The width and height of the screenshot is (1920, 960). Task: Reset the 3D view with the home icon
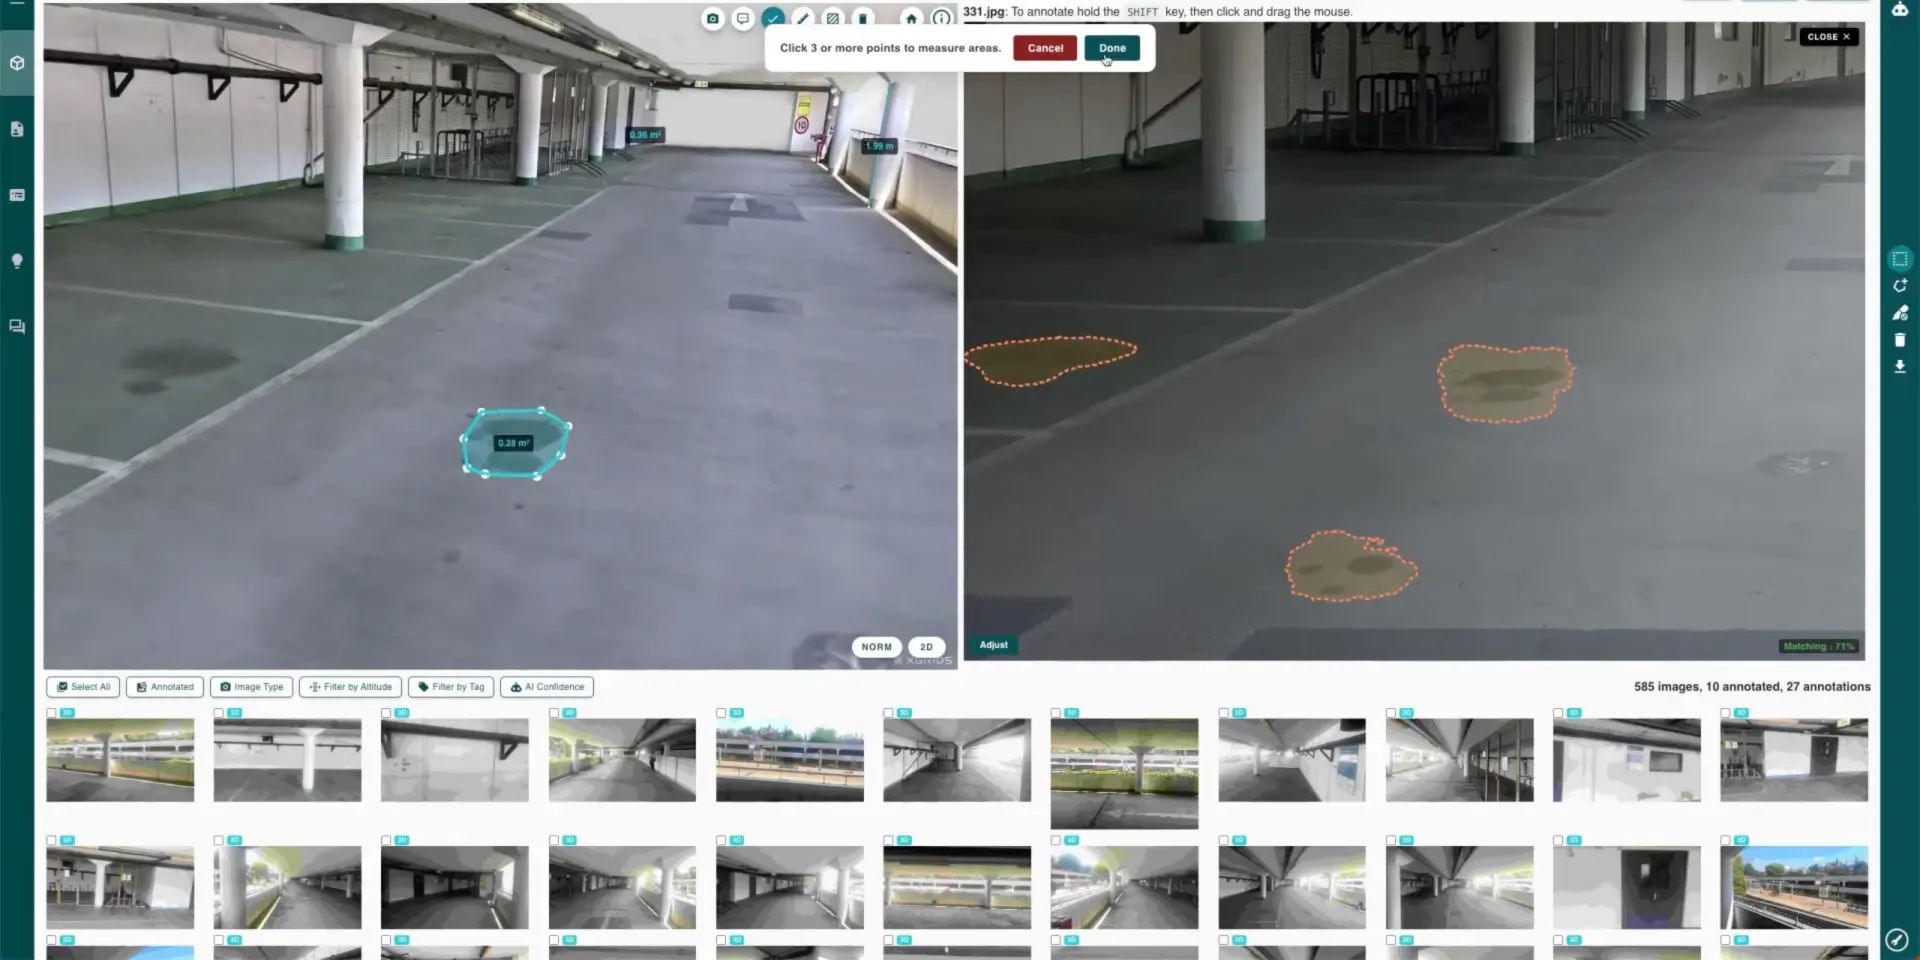911,18
